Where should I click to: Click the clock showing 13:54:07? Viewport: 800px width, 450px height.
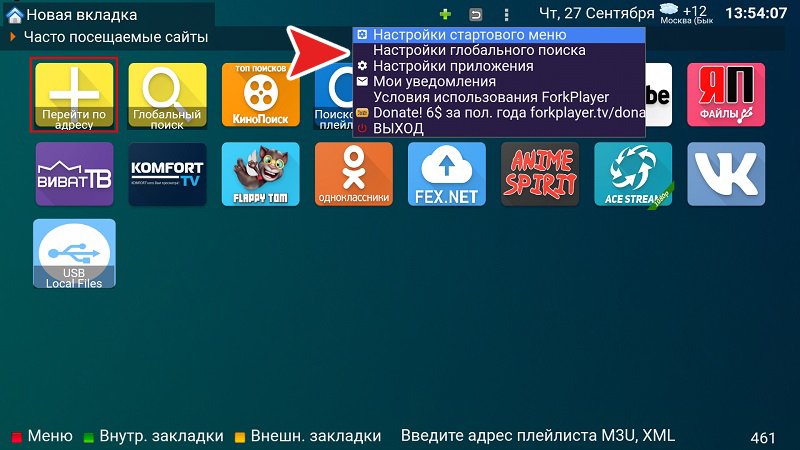tap(757, 13)
